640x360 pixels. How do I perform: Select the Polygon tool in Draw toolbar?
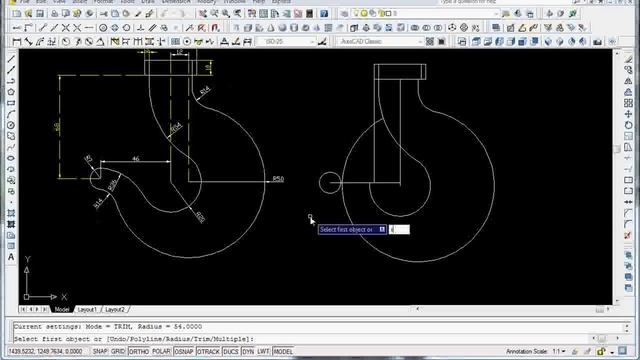pos(11,92)
